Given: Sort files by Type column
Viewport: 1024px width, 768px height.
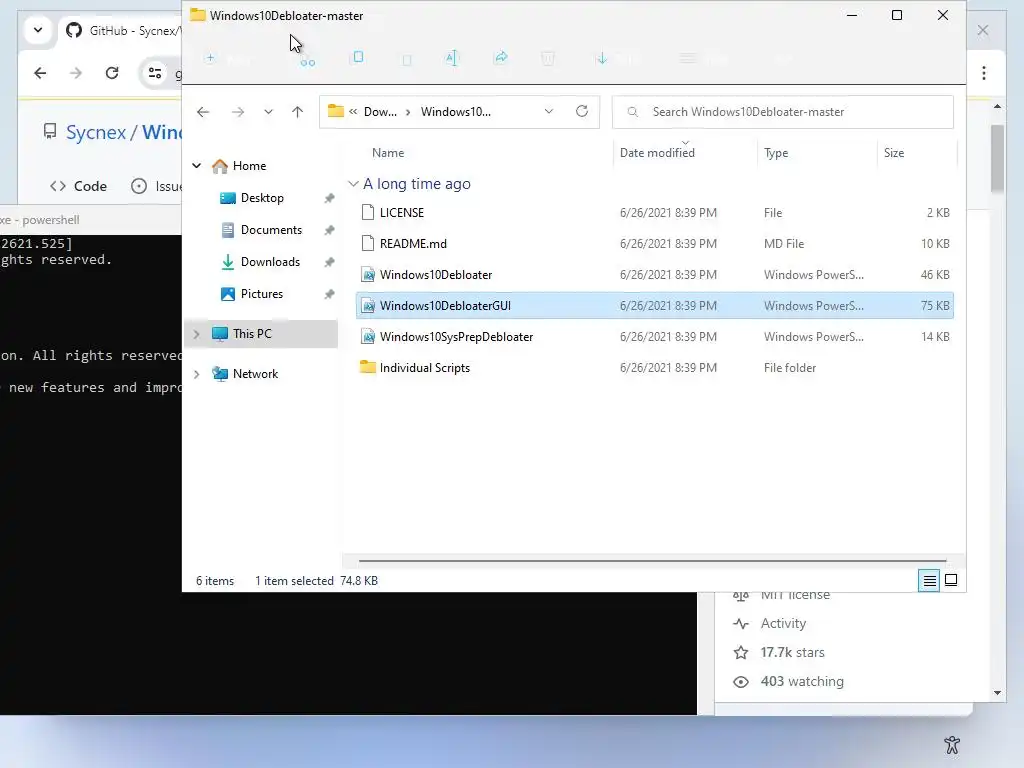Looking at the screenshot, I should click(x=776, y=153).
